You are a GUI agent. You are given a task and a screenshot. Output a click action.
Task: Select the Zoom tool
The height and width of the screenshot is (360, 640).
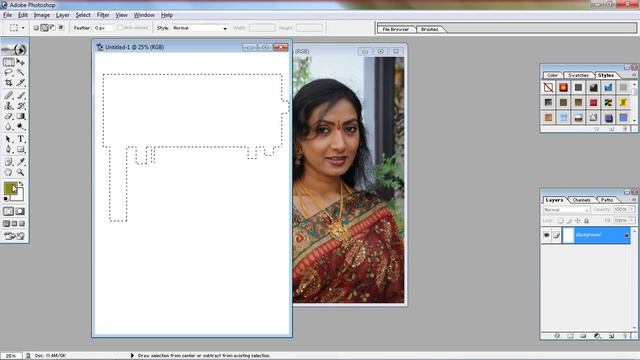click(x=21, y=172)
